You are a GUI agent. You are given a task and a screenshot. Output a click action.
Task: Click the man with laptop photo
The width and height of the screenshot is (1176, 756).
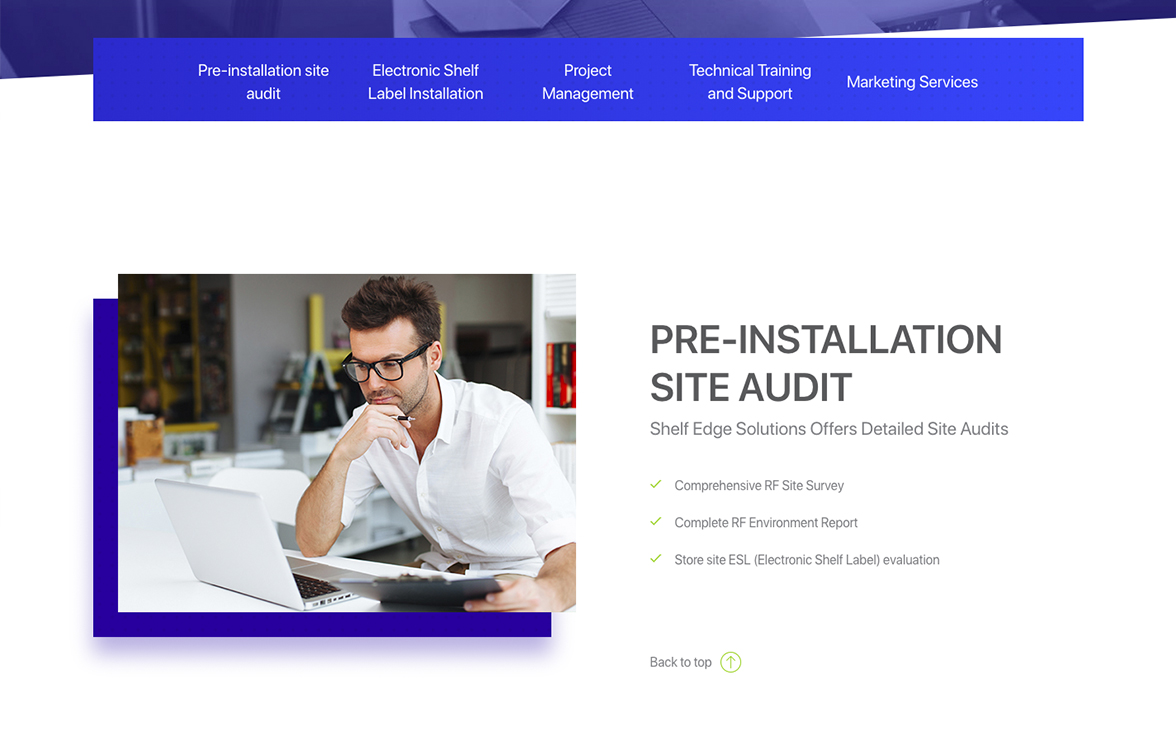[346, 442]
